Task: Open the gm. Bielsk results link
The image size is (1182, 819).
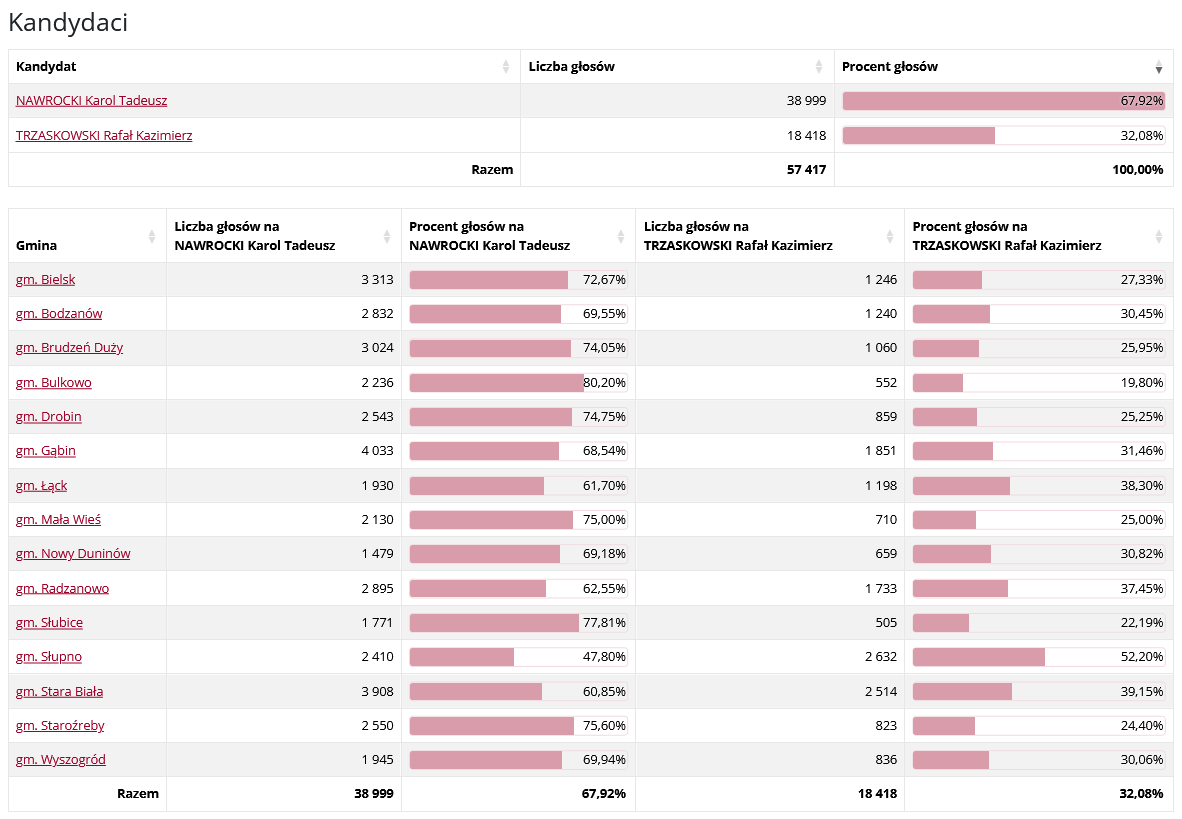Action: [x=46, y=280]
